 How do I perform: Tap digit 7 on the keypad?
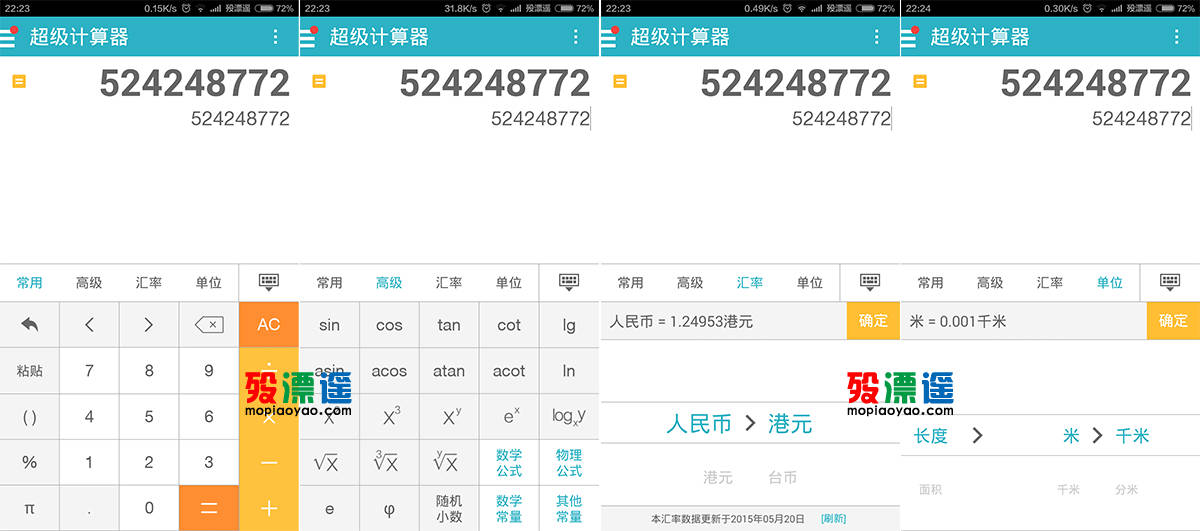[89, 371]
